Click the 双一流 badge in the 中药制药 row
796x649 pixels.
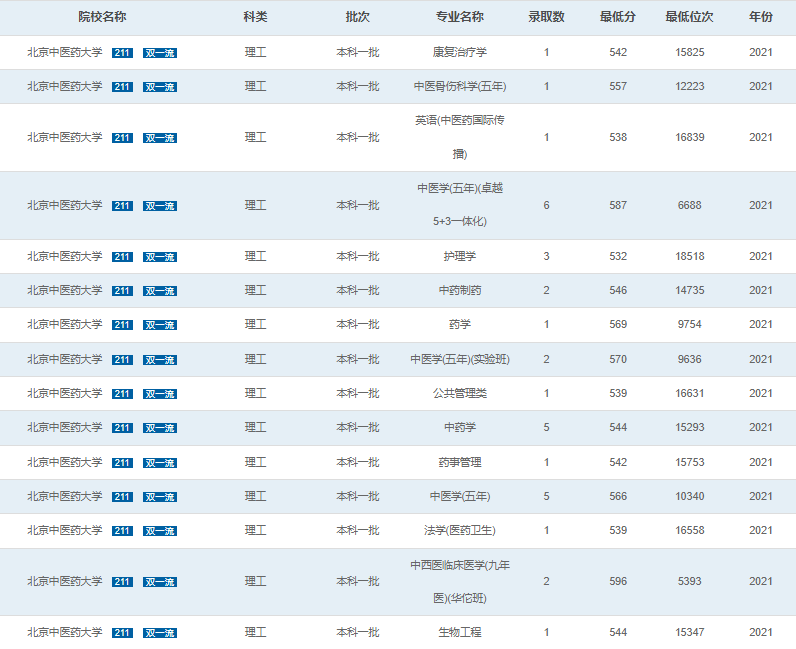tap(160, 291)
